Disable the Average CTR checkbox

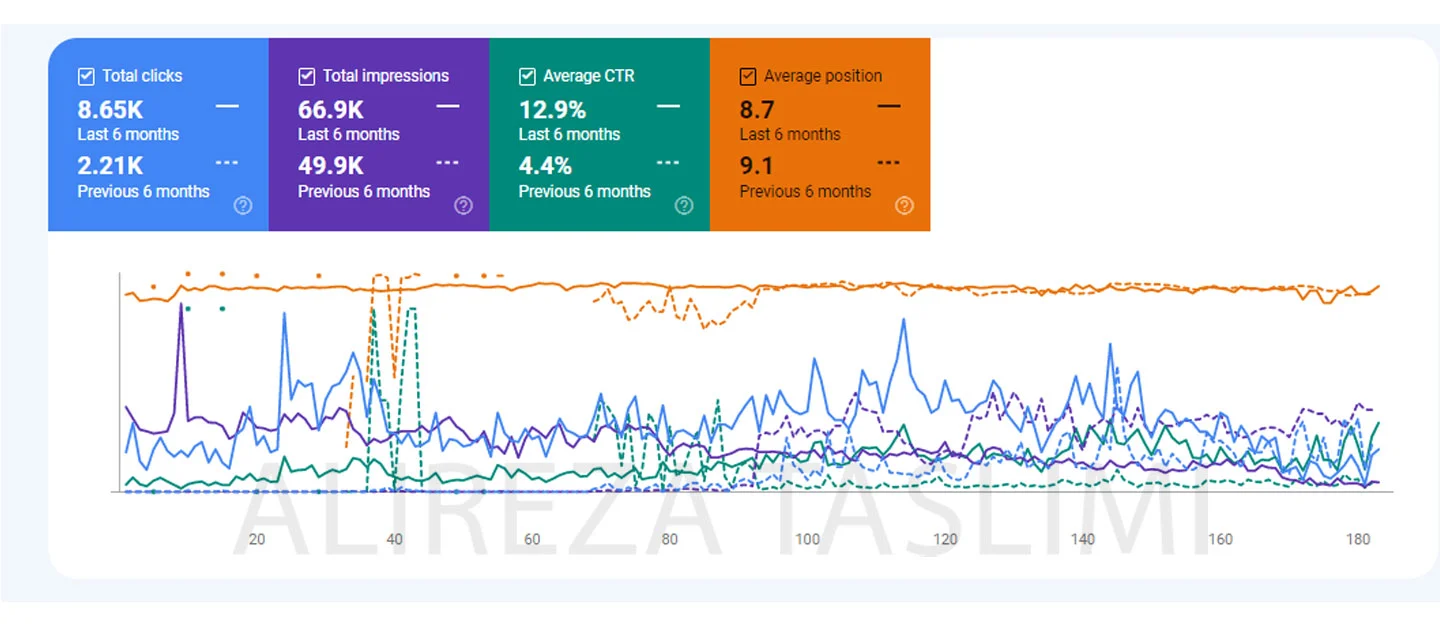[x=527, y=76]
